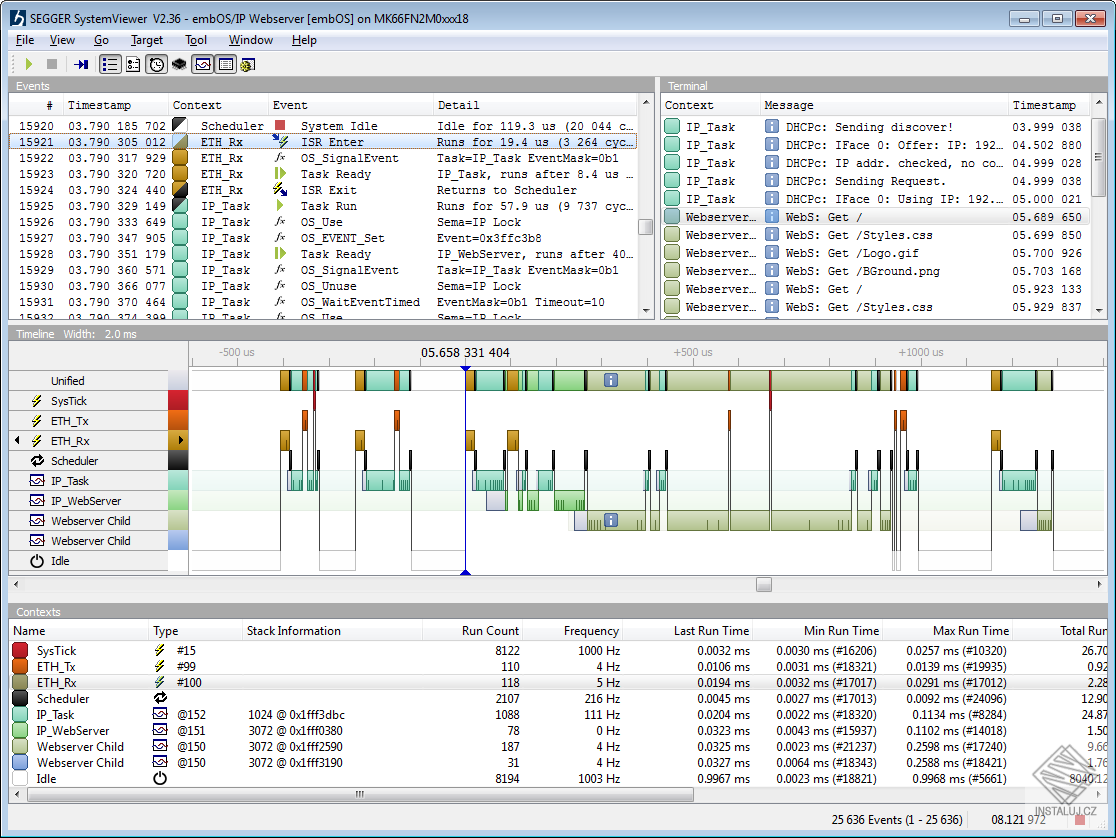Stop recording with the gray square icon
Viewport: 1116px width, 838px height.
tap(52, 64)
